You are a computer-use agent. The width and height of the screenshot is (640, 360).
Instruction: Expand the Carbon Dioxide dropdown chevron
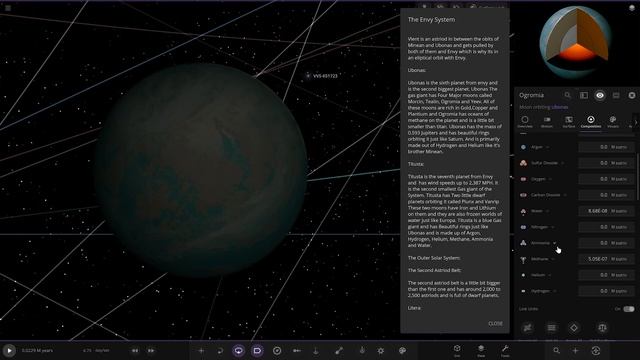tap(565, 195)
